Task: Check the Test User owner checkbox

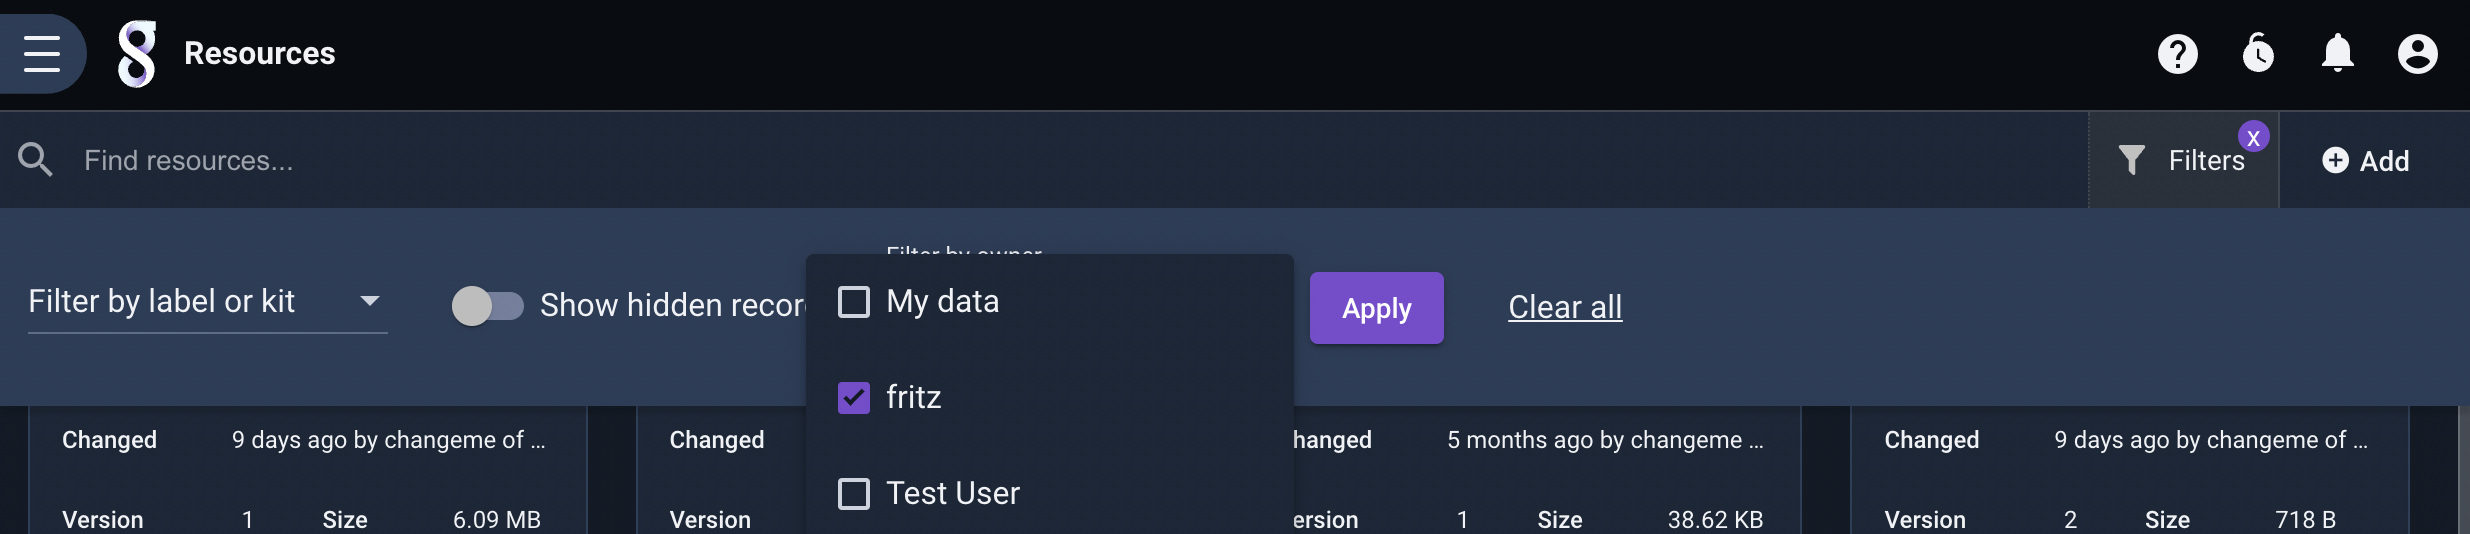Action: click(x=853, y=494)
